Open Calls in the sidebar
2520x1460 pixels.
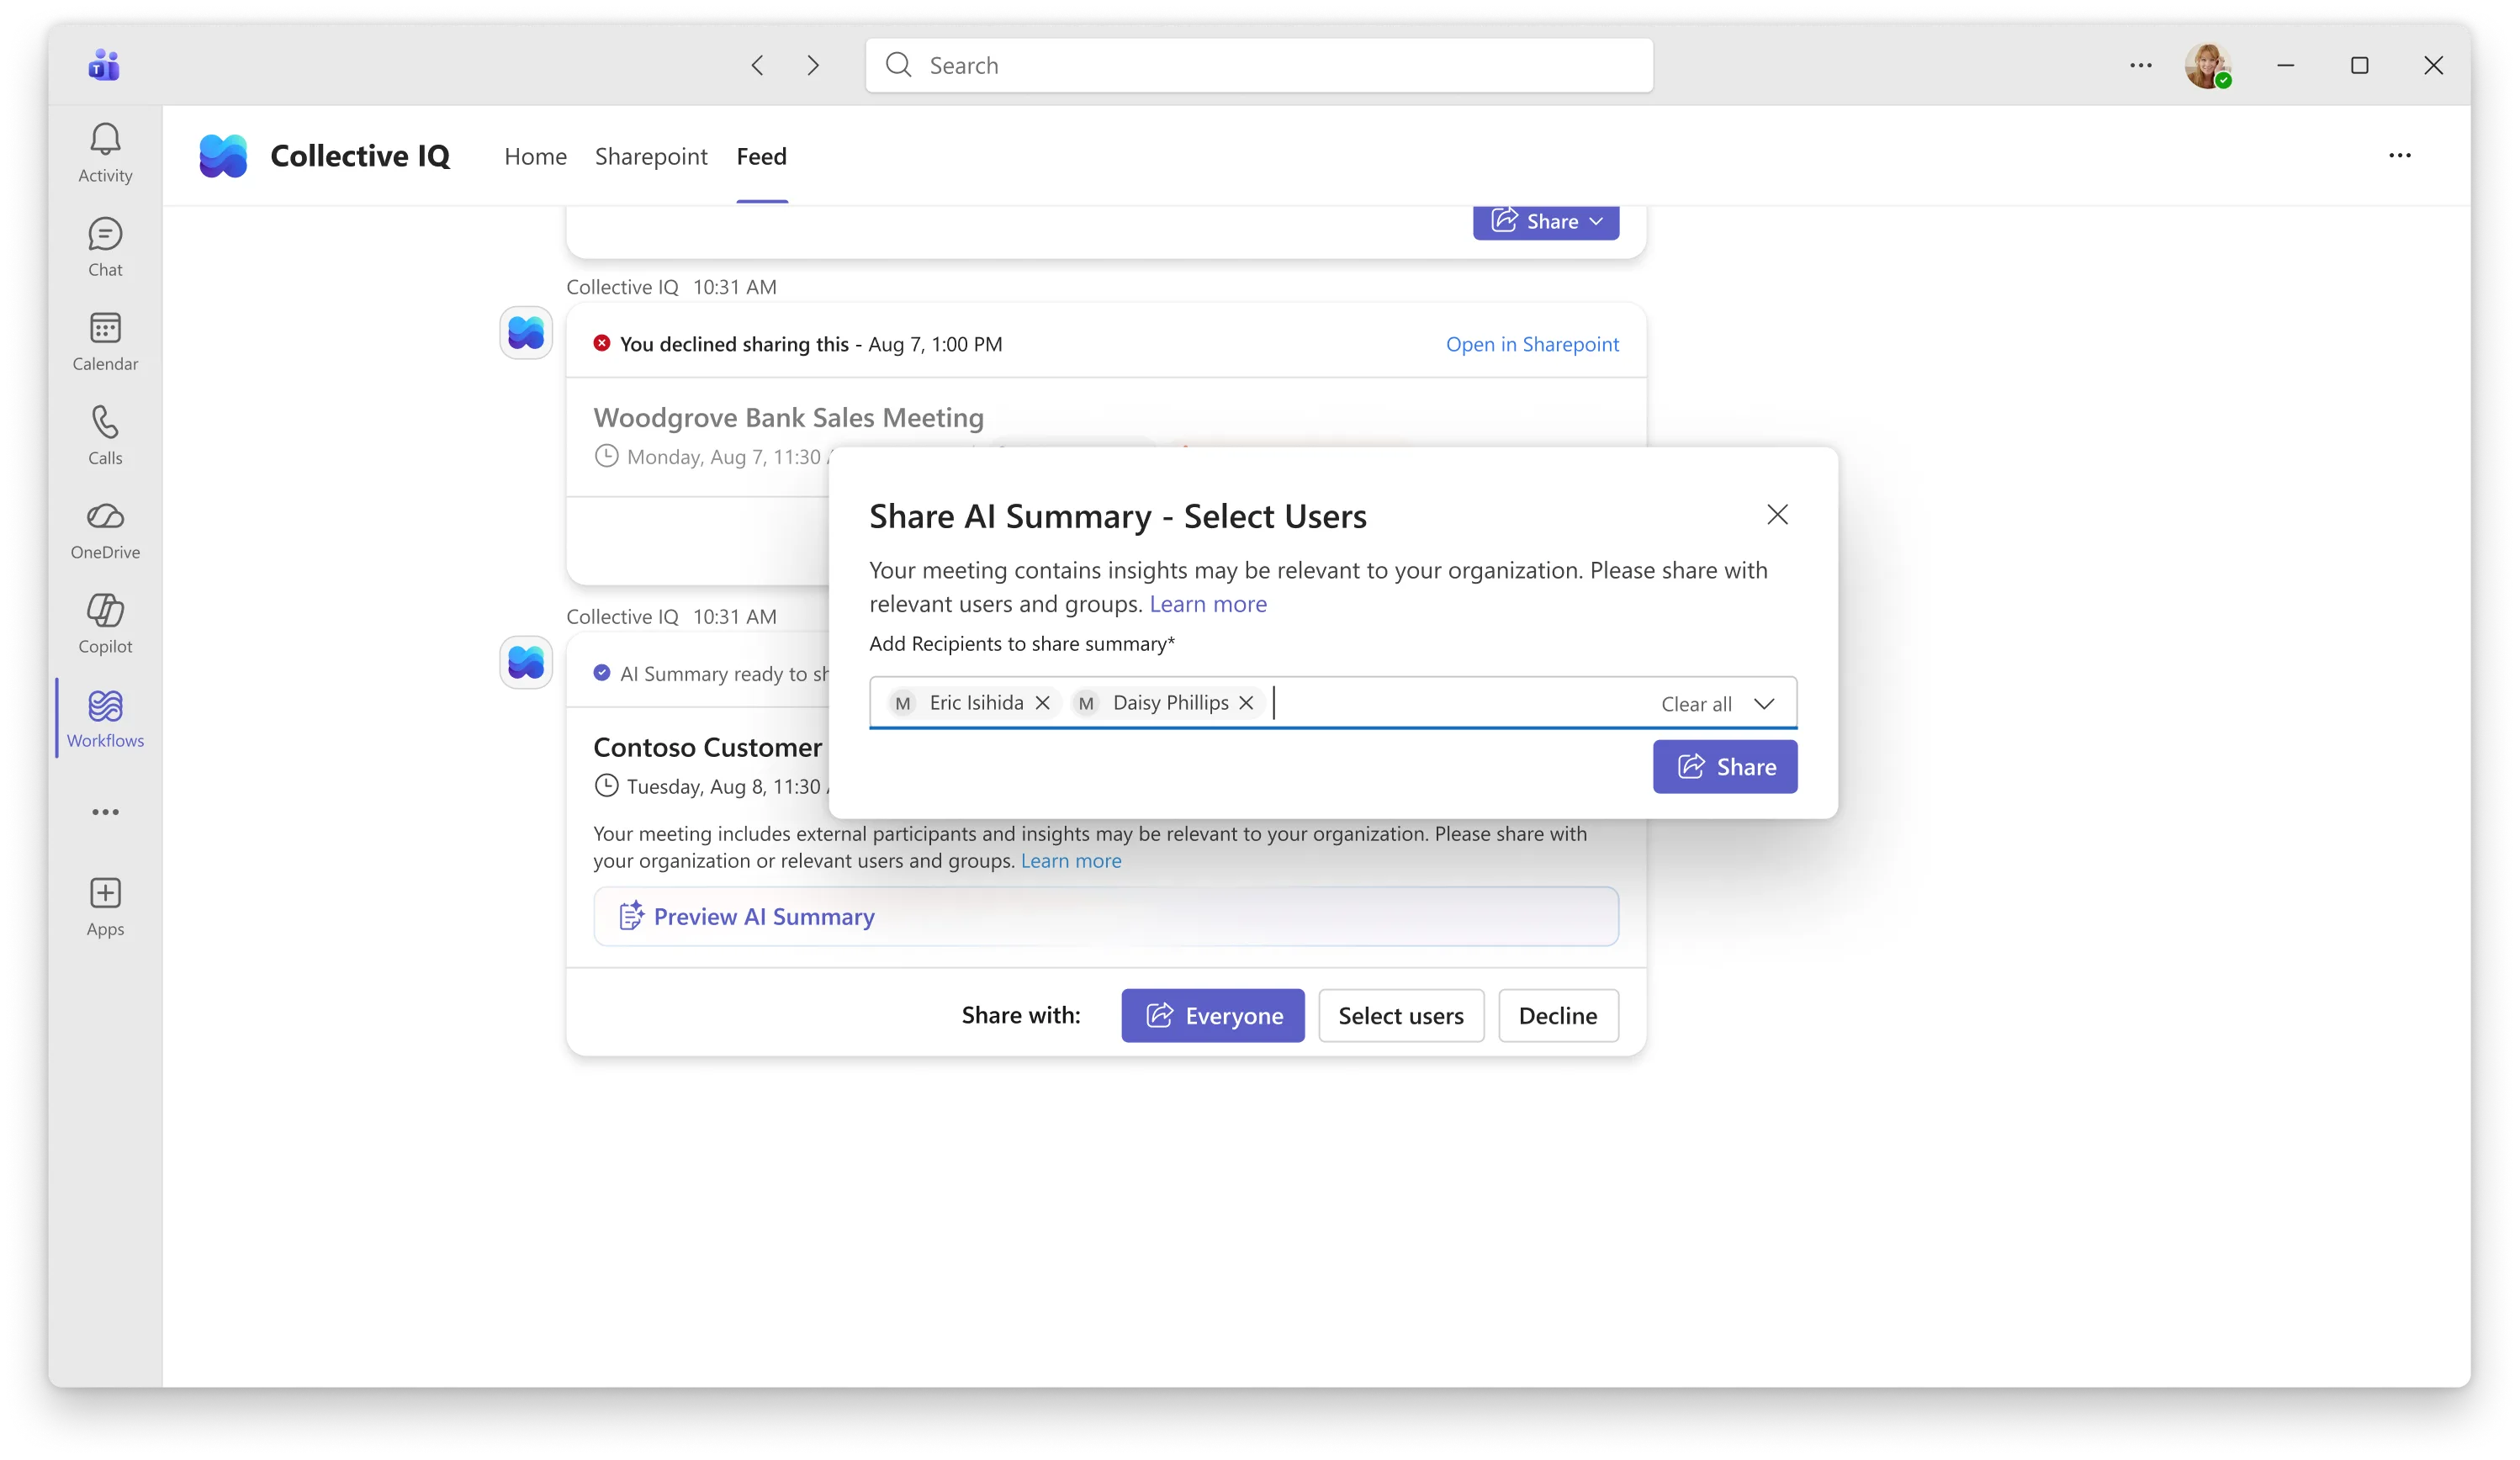pos(105,436)
